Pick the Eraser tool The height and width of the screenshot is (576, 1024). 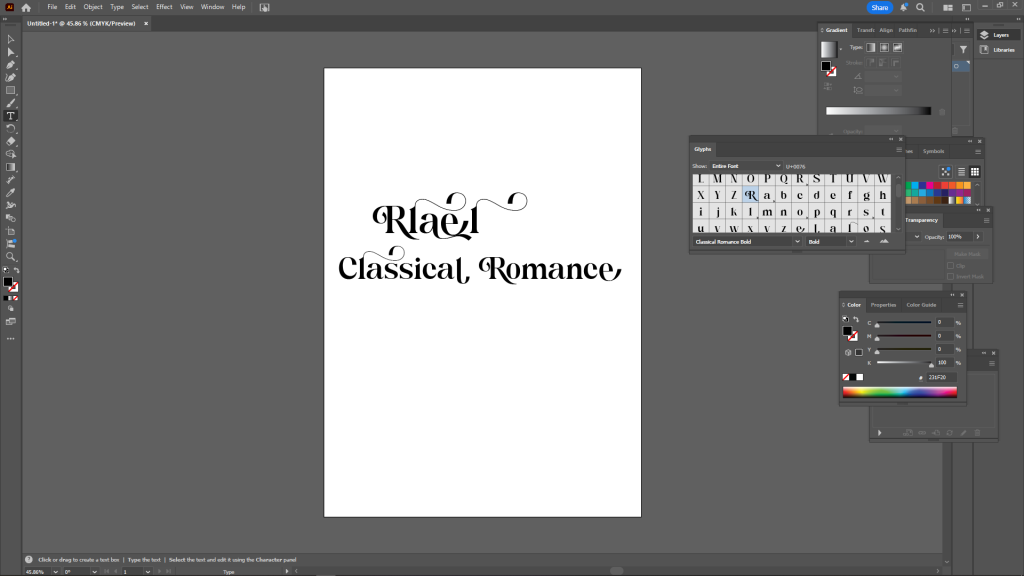click(11, 141)
